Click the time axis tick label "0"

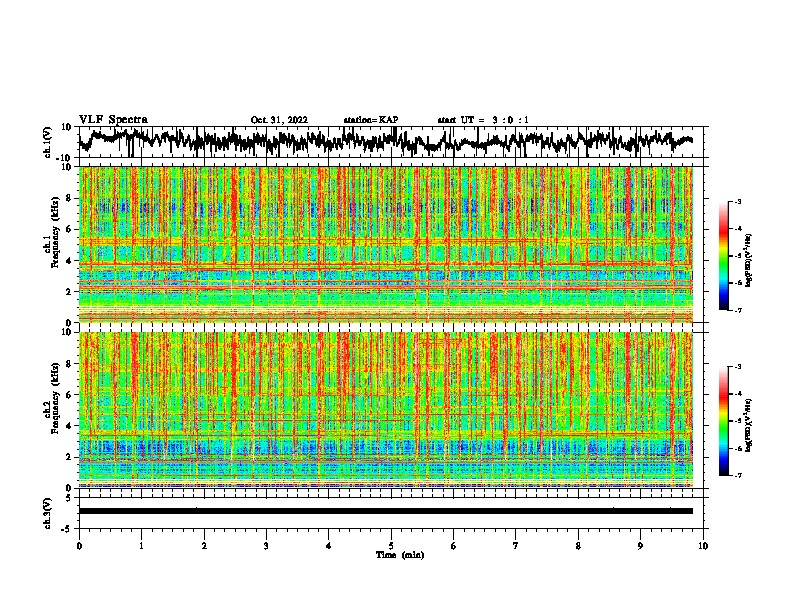tap(79, 546)
